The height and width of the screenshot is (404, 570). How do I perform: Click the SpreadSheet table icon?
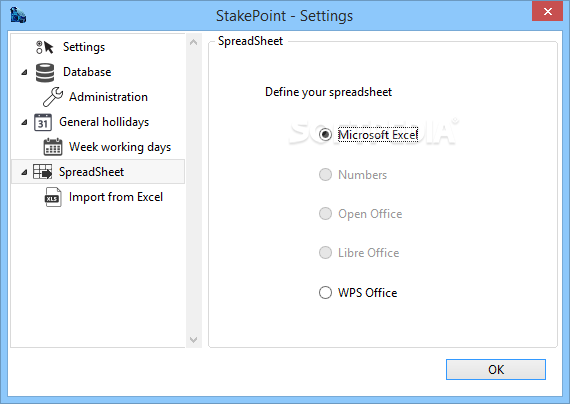43,172
